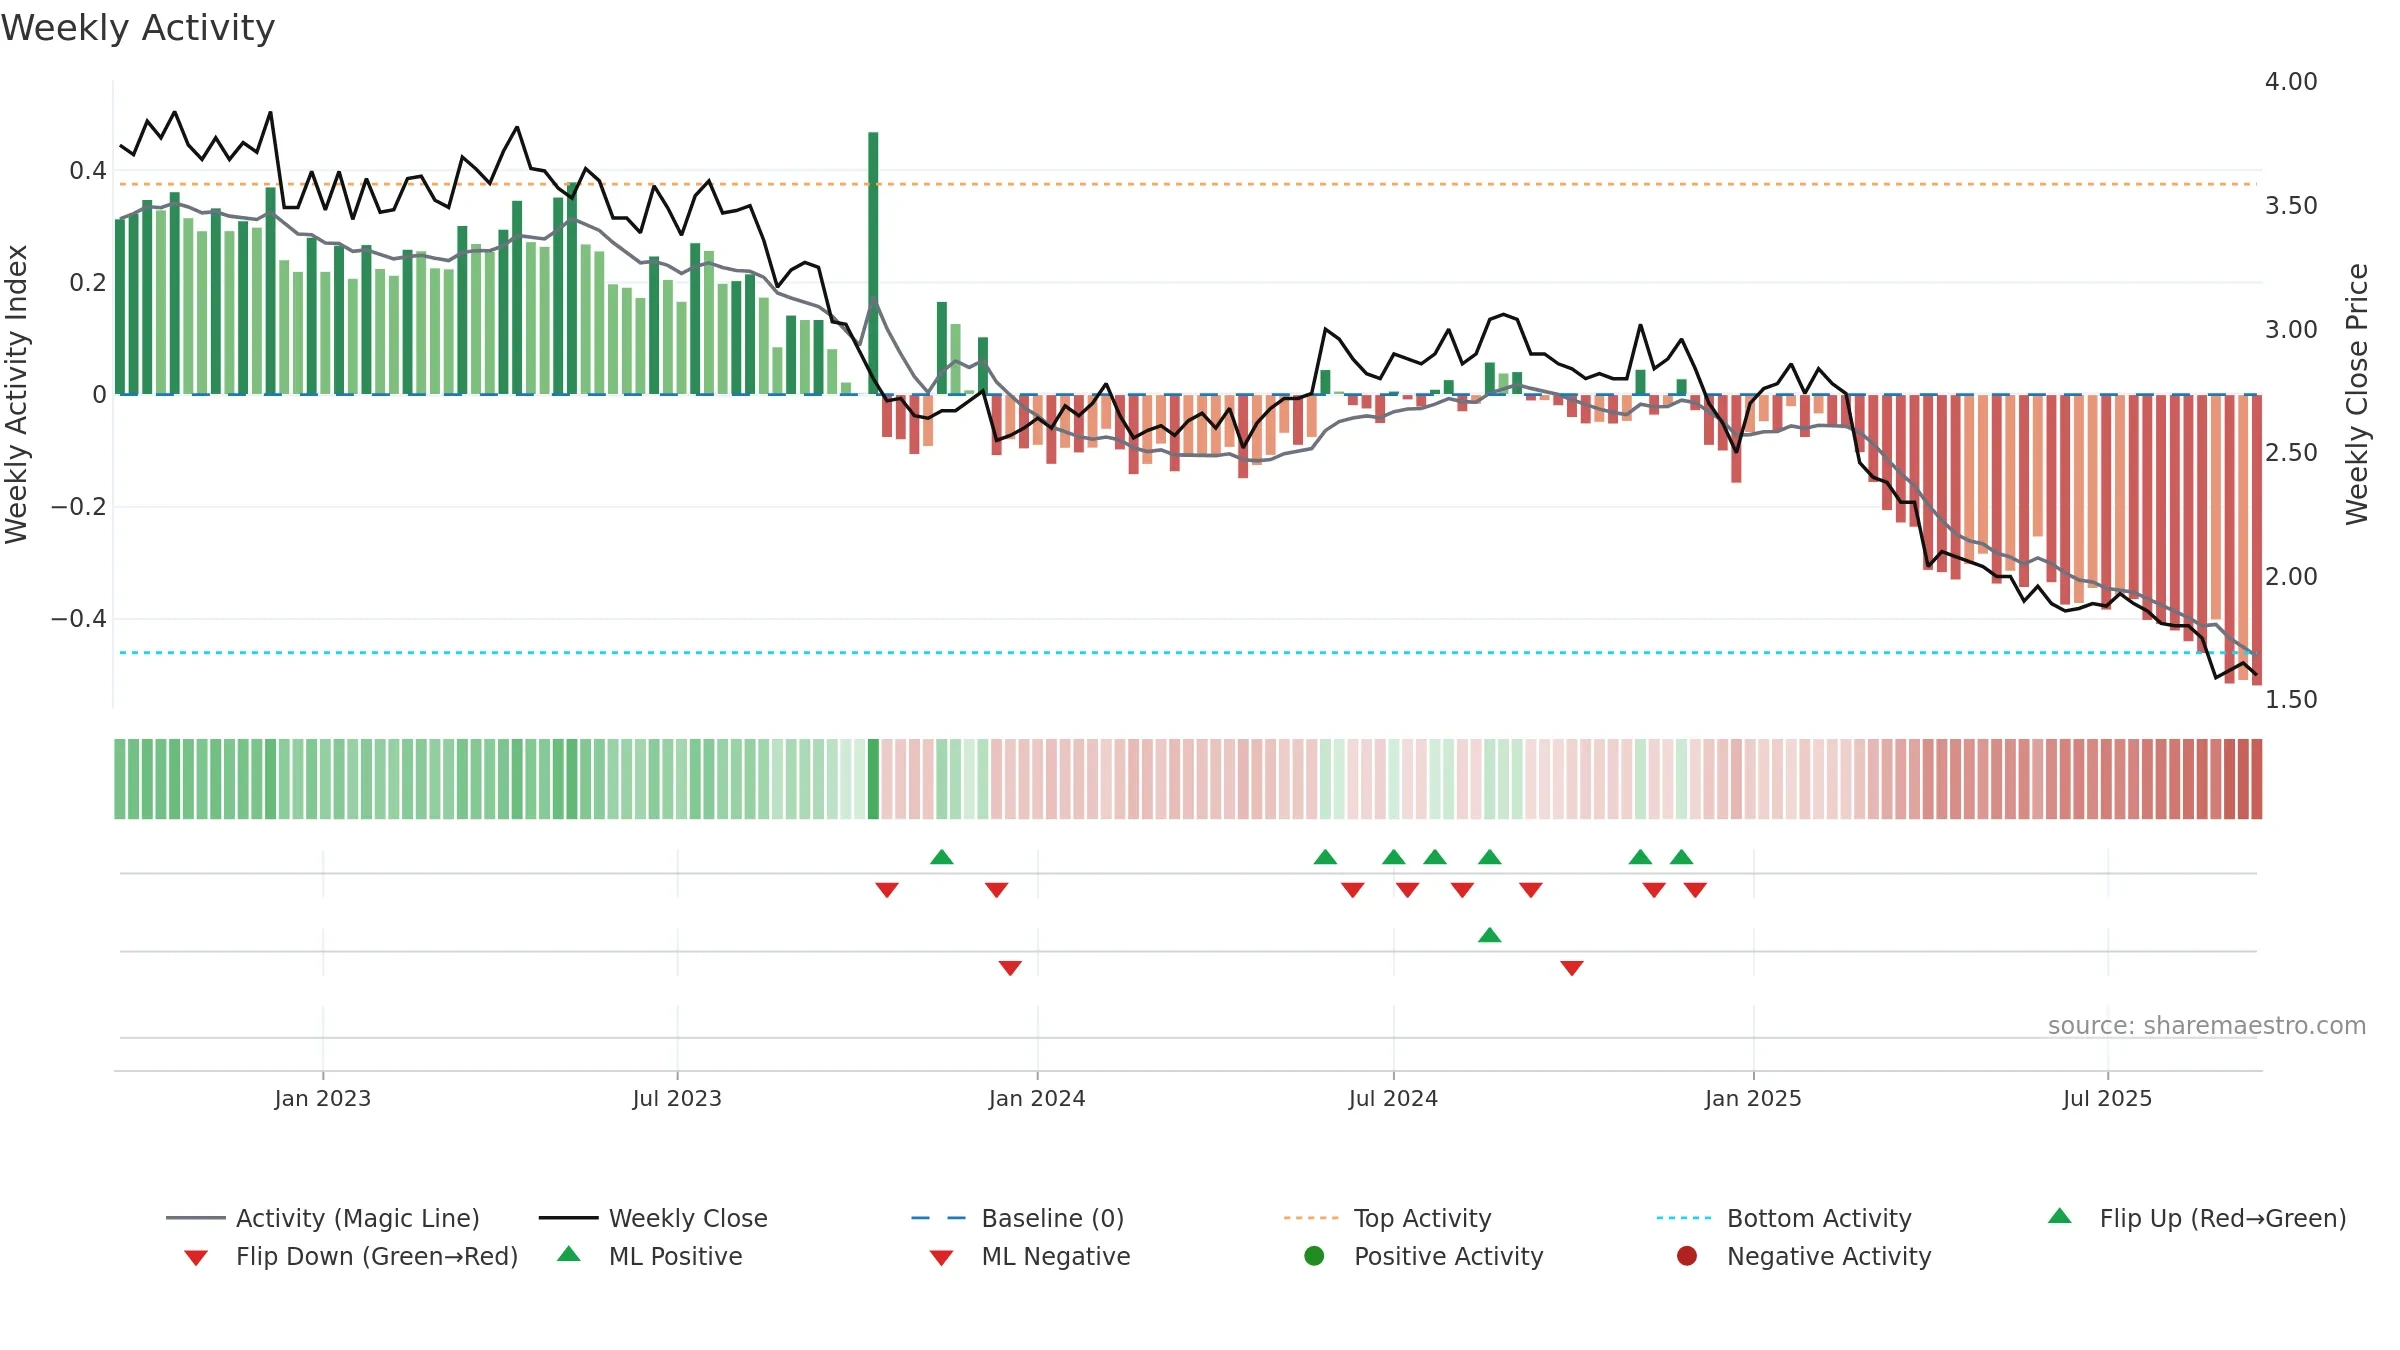2400x1350 pixels.
Task: Click the 4.00 price axis label
Action: click(2291, 82)
